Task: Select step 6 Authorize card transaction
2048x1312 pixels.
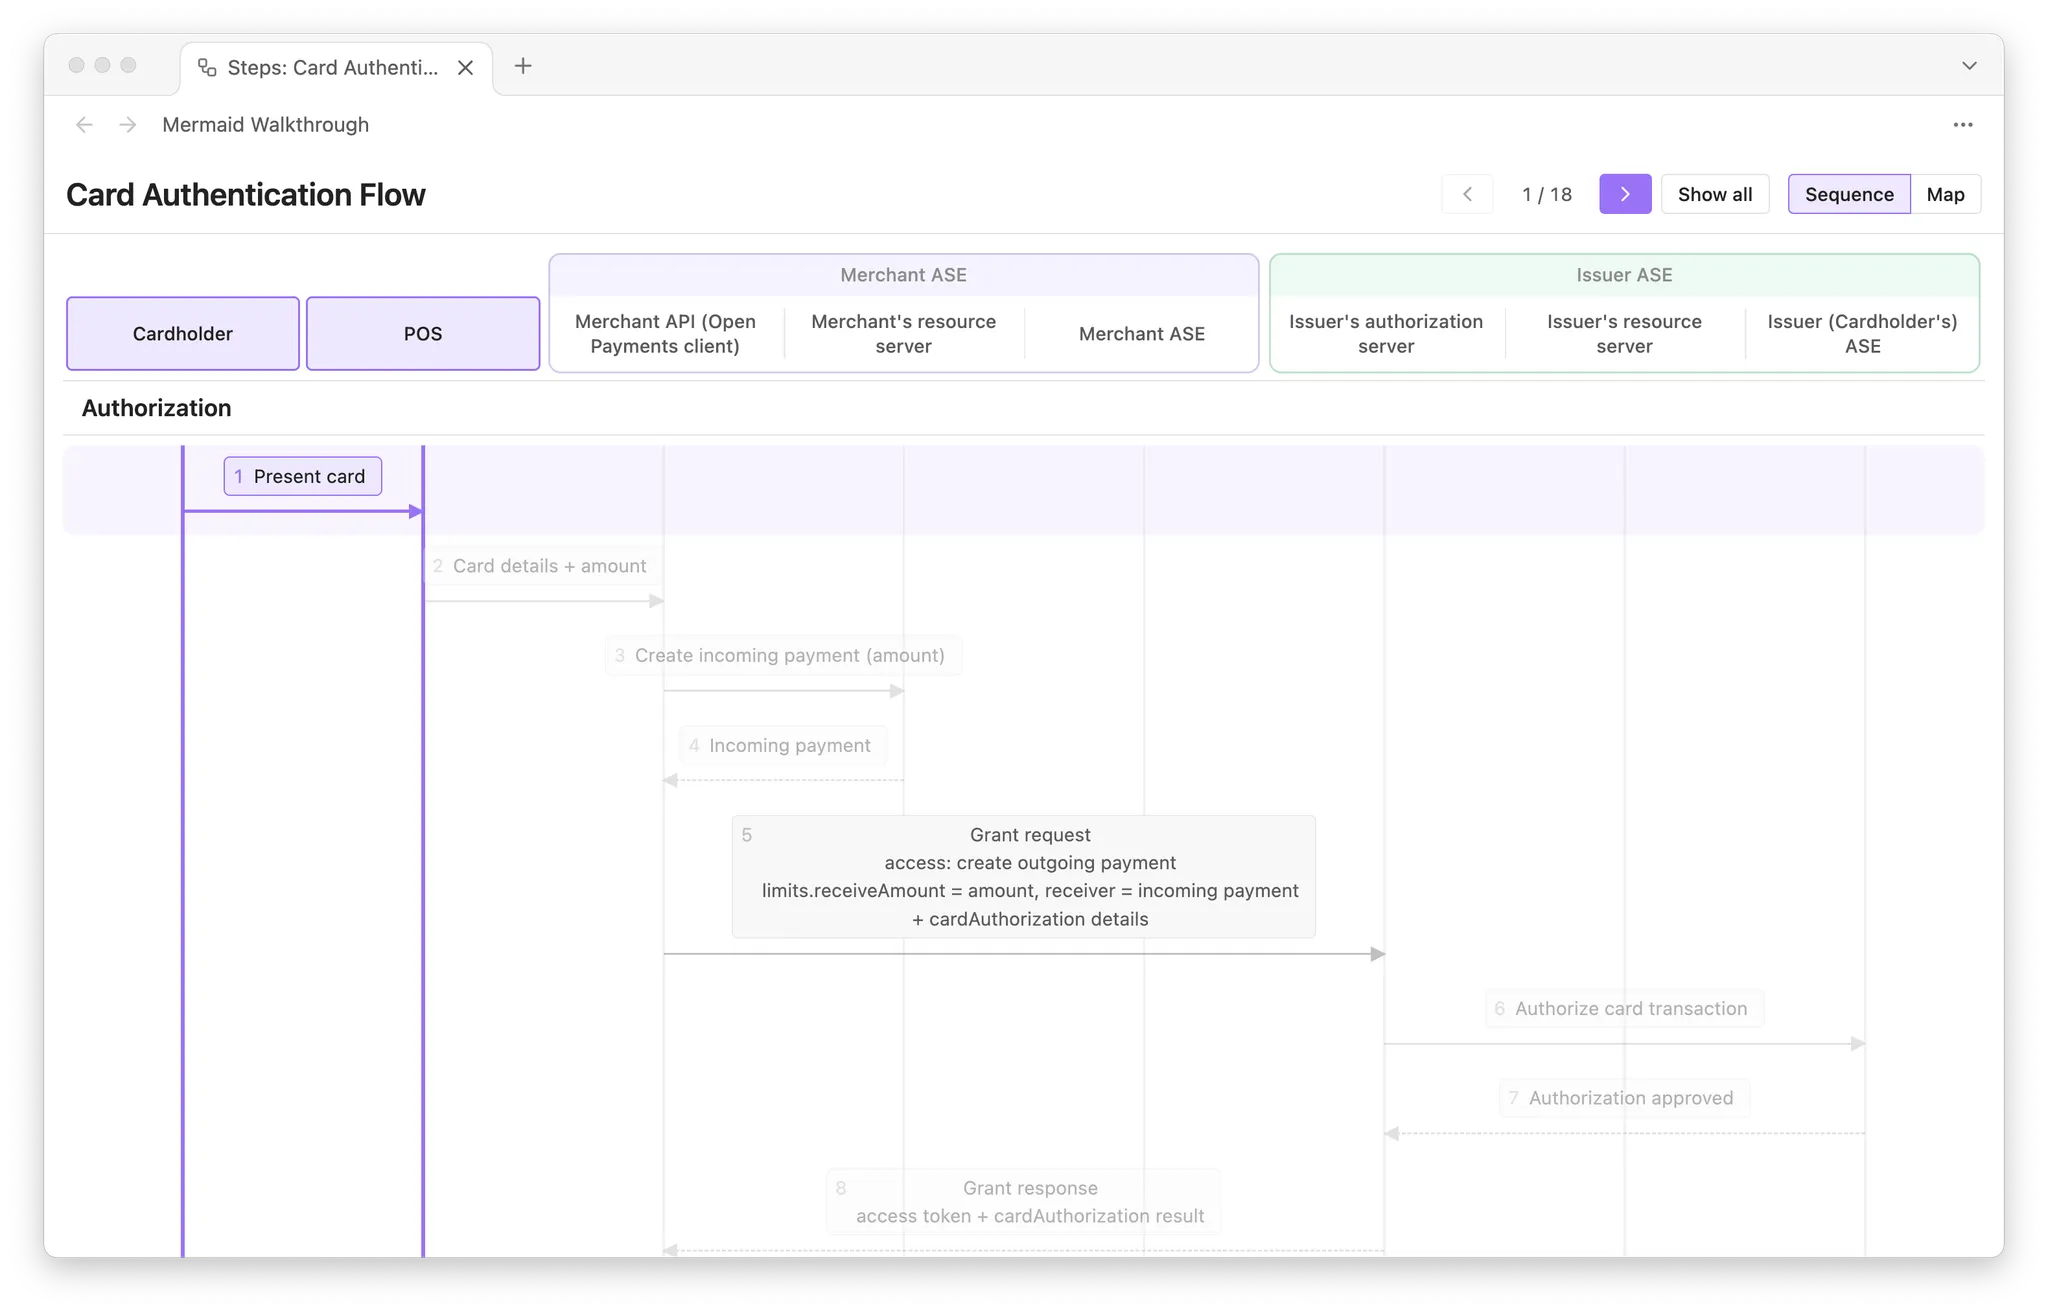Action: (1623, 1009)
